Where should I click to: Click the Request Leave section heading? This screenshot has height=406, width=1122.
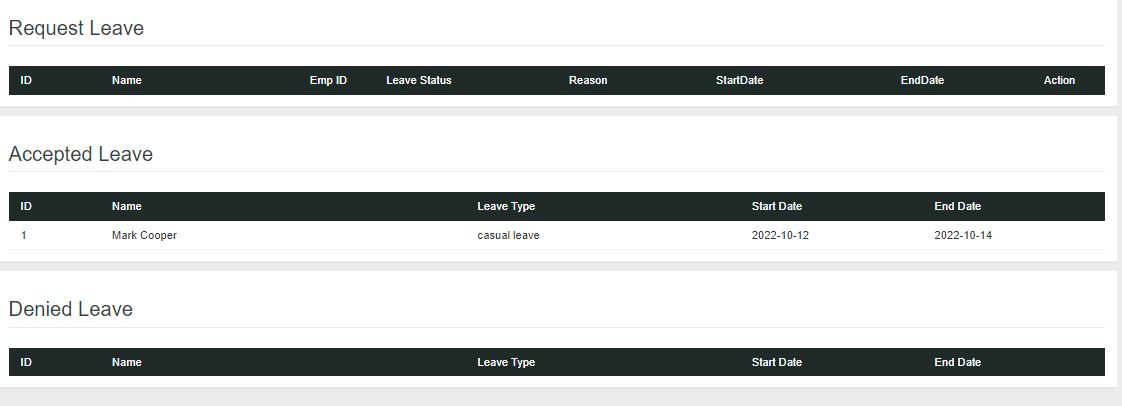(76, 29)
